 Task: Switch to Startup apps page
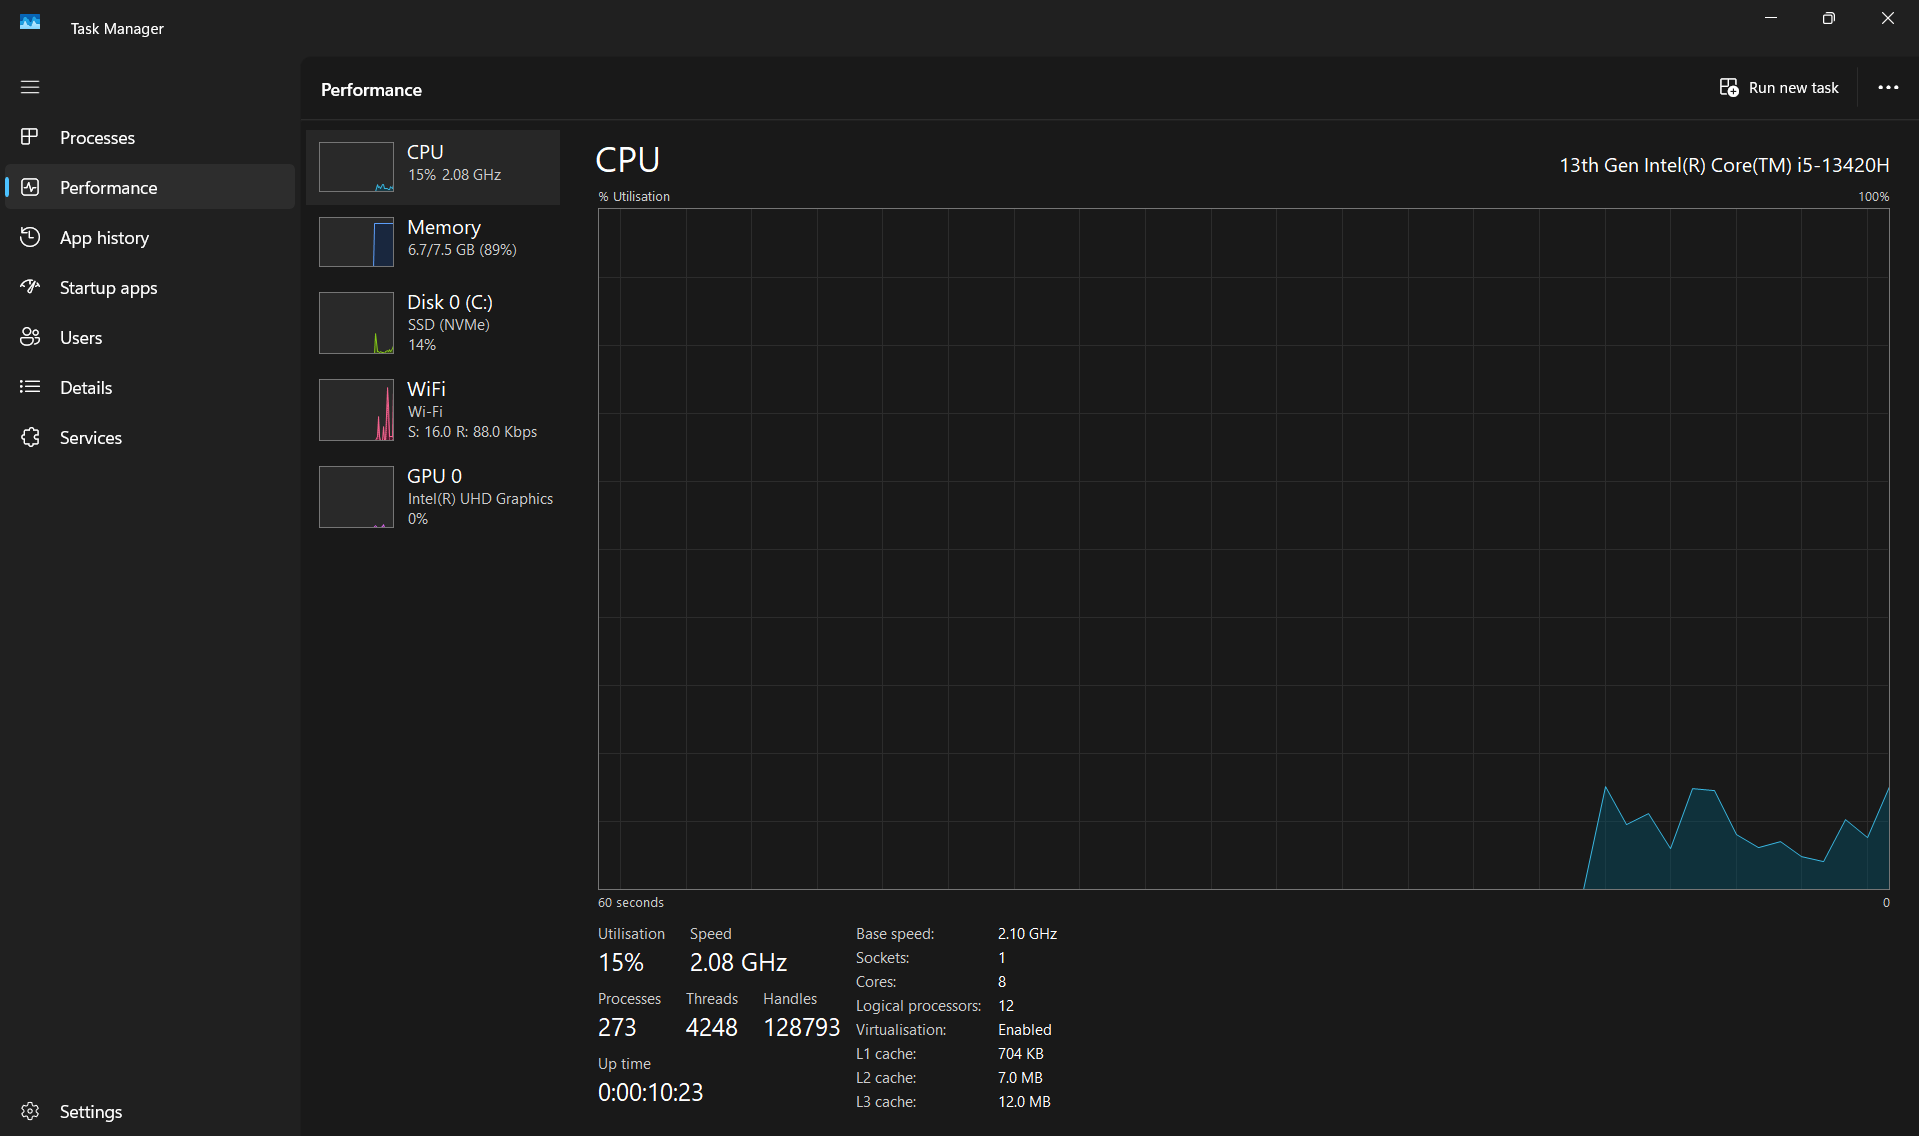(150, 287)
